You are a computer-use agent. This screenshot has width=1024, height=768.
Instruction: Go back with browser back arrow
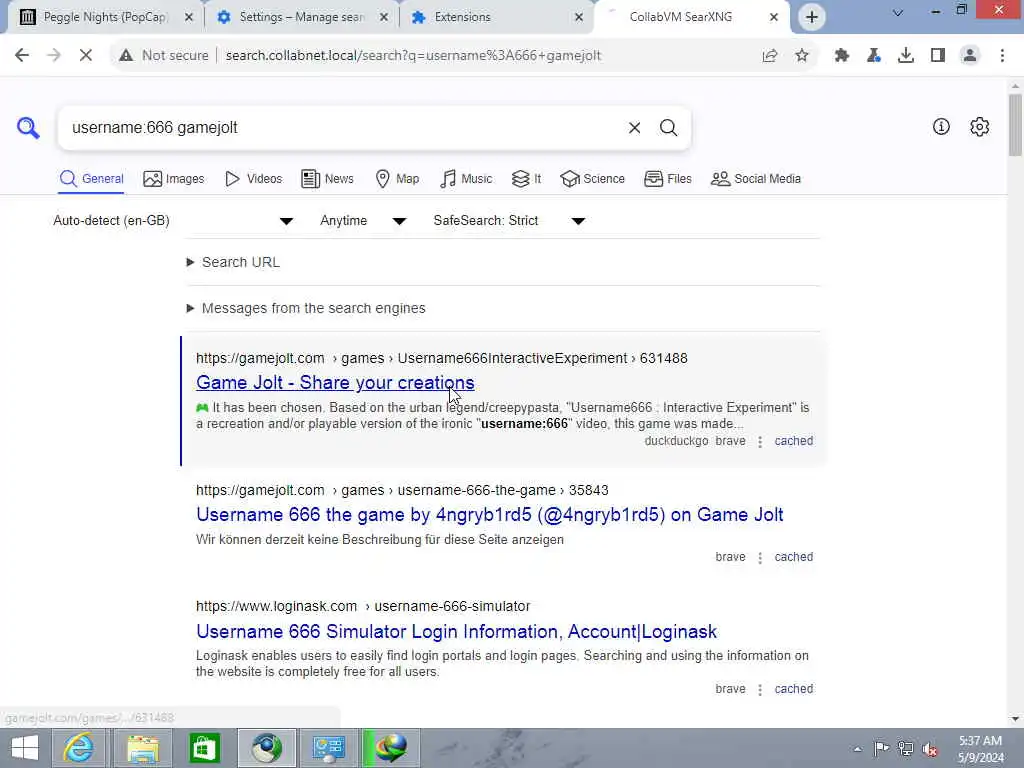[x=22, y=56]
